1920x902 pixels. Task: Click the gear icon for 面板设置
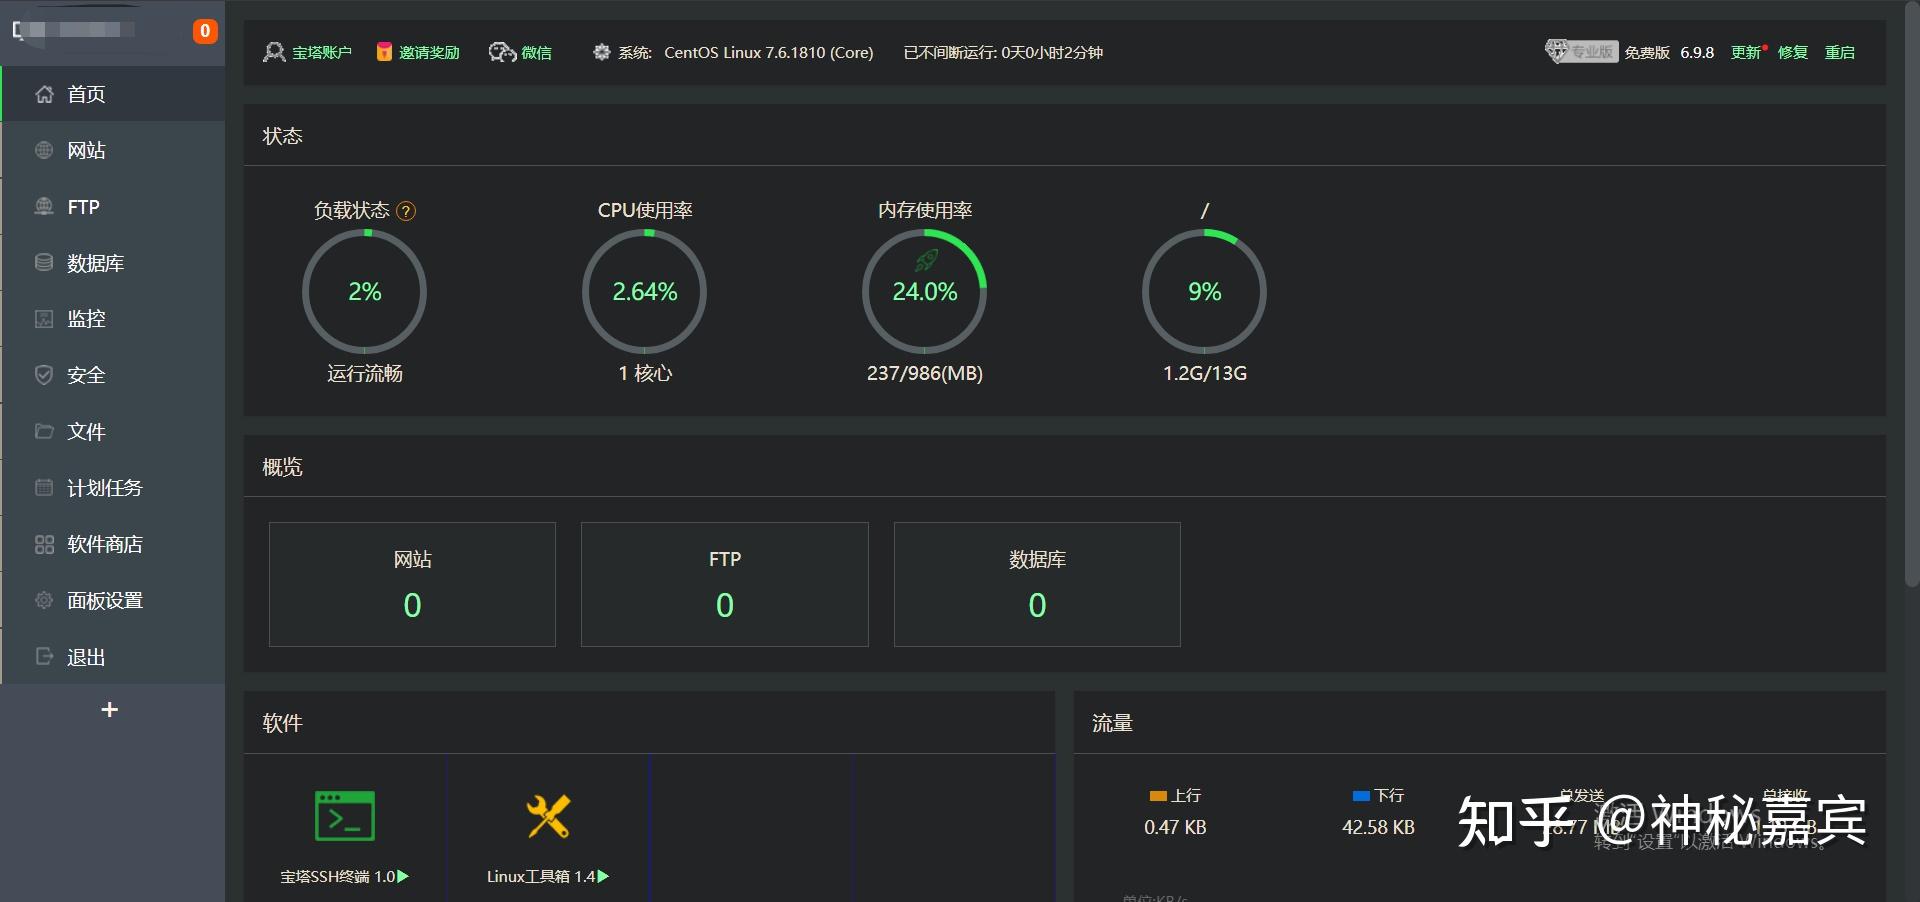pos(44,600)
